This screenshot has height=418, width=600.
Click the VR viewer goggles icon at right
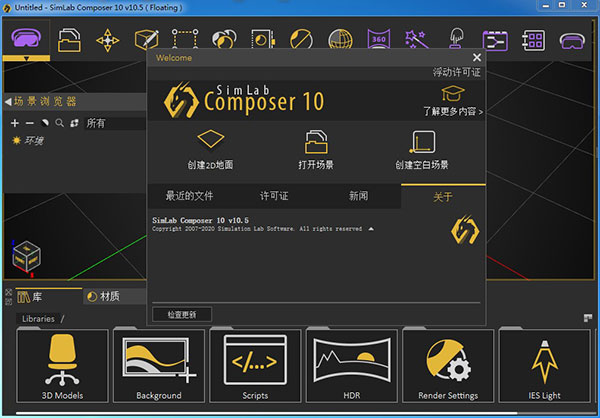(x=572, y=41)
